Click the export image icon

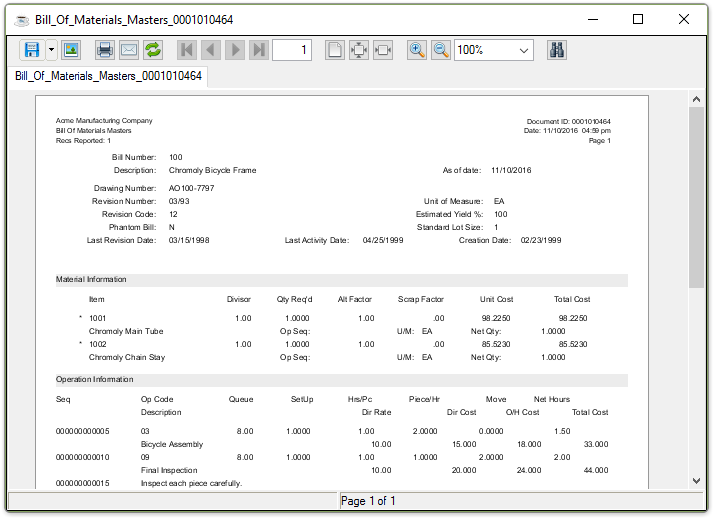click(71, 49)
